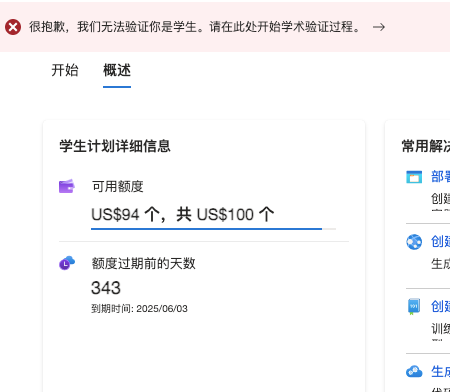Viewport: 450px width, 392px height.
Task: Click the purple wallet icon beside 可用额度
Action: (67, 186)
